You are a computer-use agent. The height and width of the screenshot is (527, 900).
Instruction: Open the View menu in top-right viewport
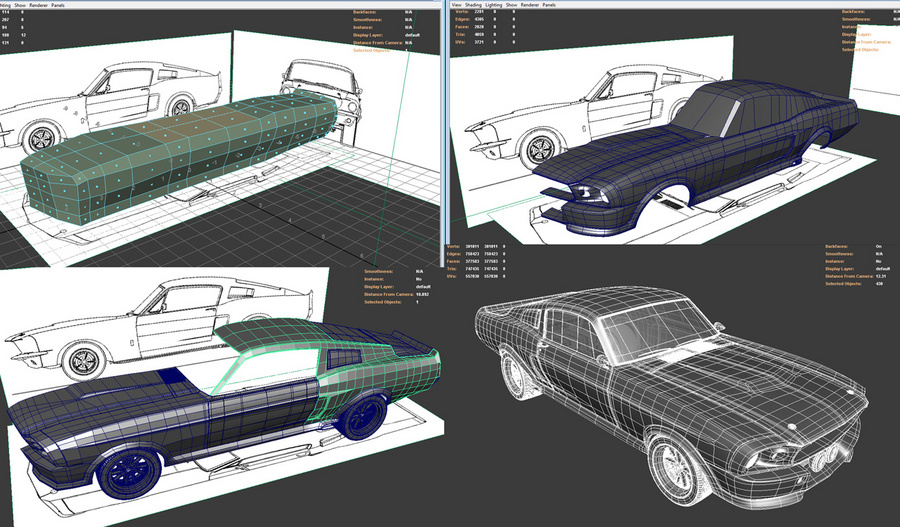(x=458, y=4)
